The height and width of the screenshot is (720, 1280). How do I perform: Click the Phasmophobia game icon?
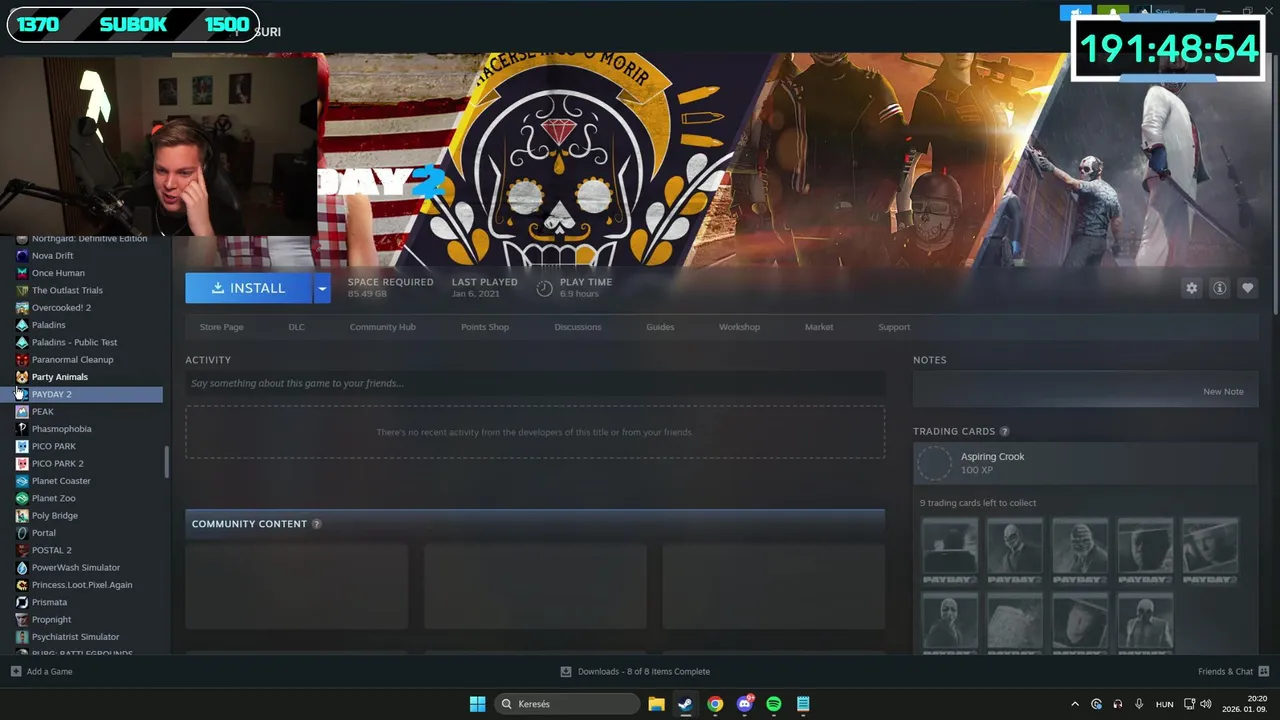pyautogui.click(x=22, y=429)
